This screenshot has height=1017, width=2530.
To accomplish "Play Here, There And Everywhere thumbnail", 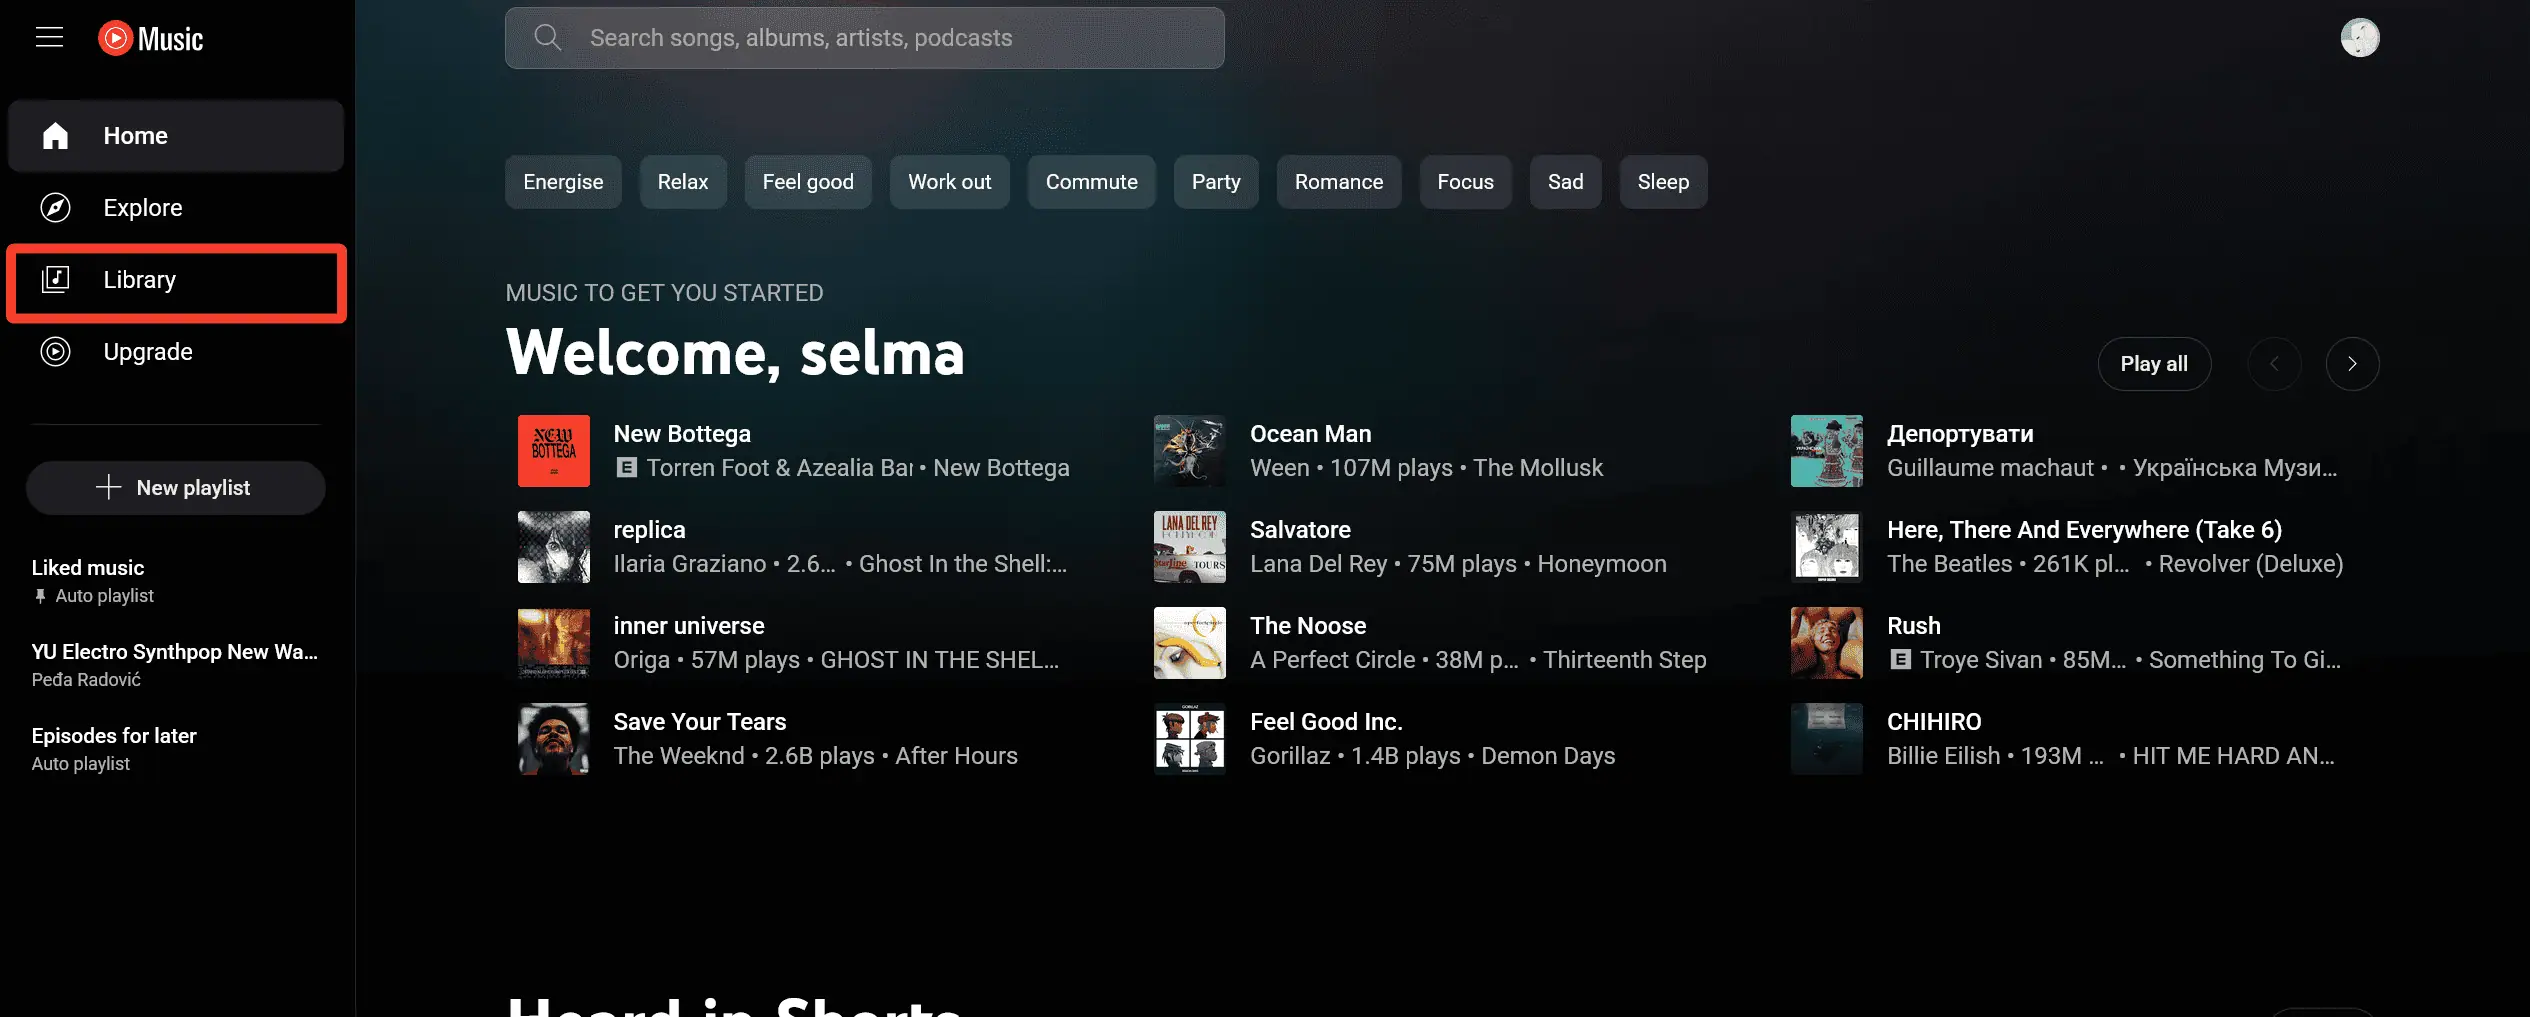I will [1827, 547].
